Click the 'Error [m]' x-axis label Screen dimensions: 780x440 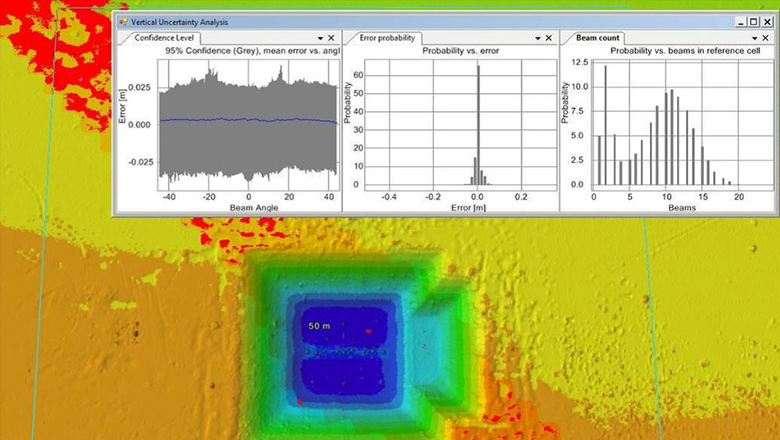(x=468, y=208)
